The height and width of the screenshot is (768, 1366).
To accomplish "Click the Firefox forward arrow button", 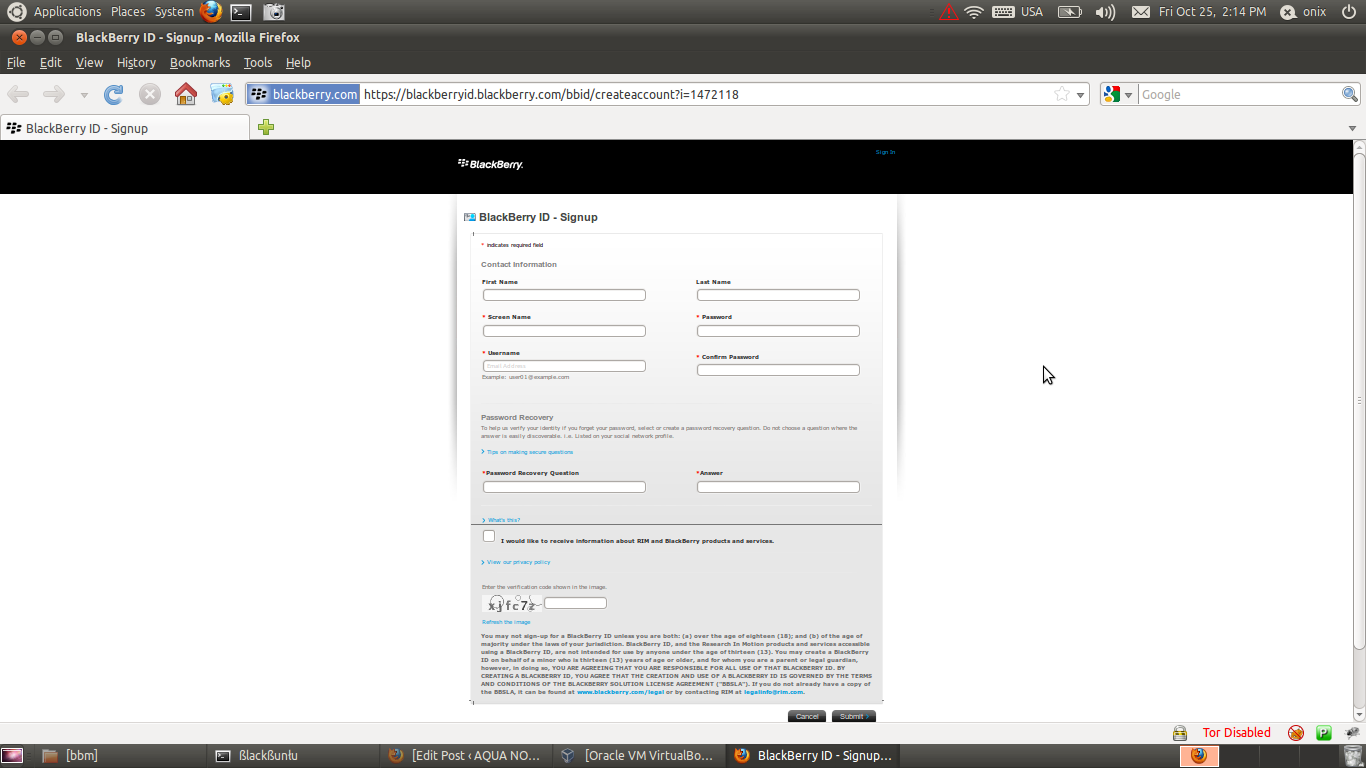I will point(54,94).
